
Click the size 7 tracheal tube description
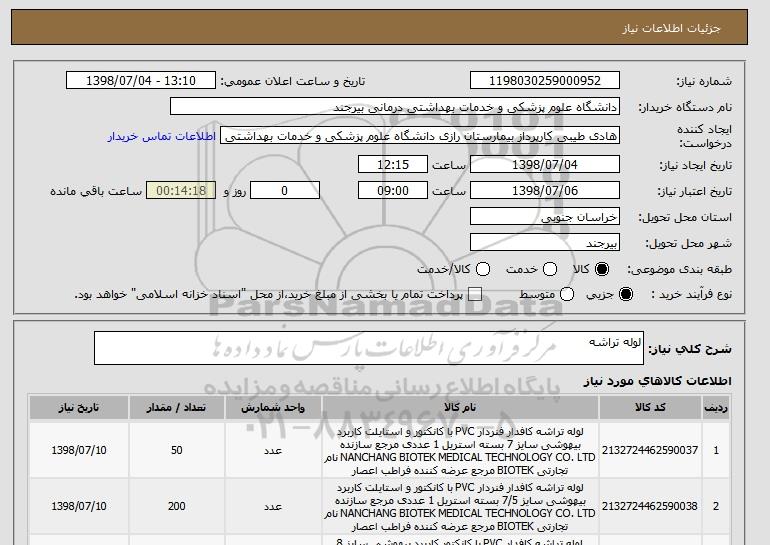[x=460, y=451]
